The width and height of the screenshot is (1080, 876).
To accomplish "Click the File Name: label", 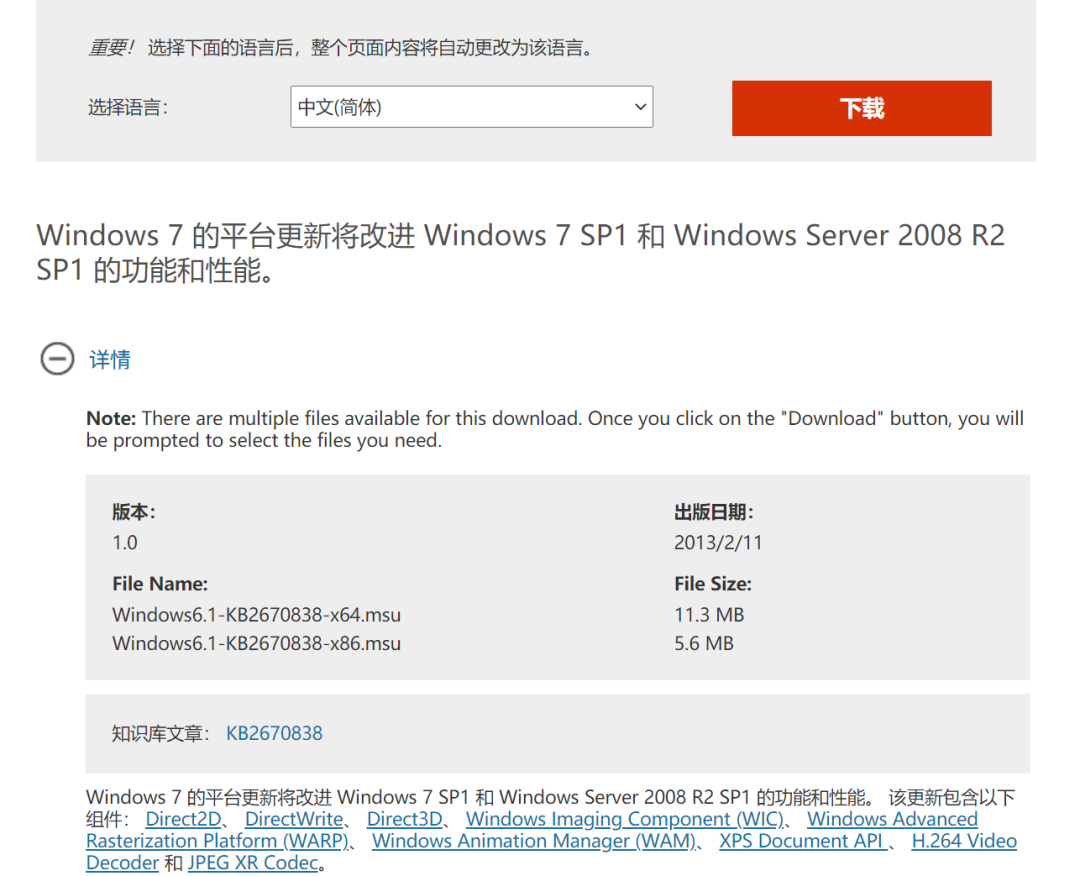I will pyautogui.click(x=160, y=584).
